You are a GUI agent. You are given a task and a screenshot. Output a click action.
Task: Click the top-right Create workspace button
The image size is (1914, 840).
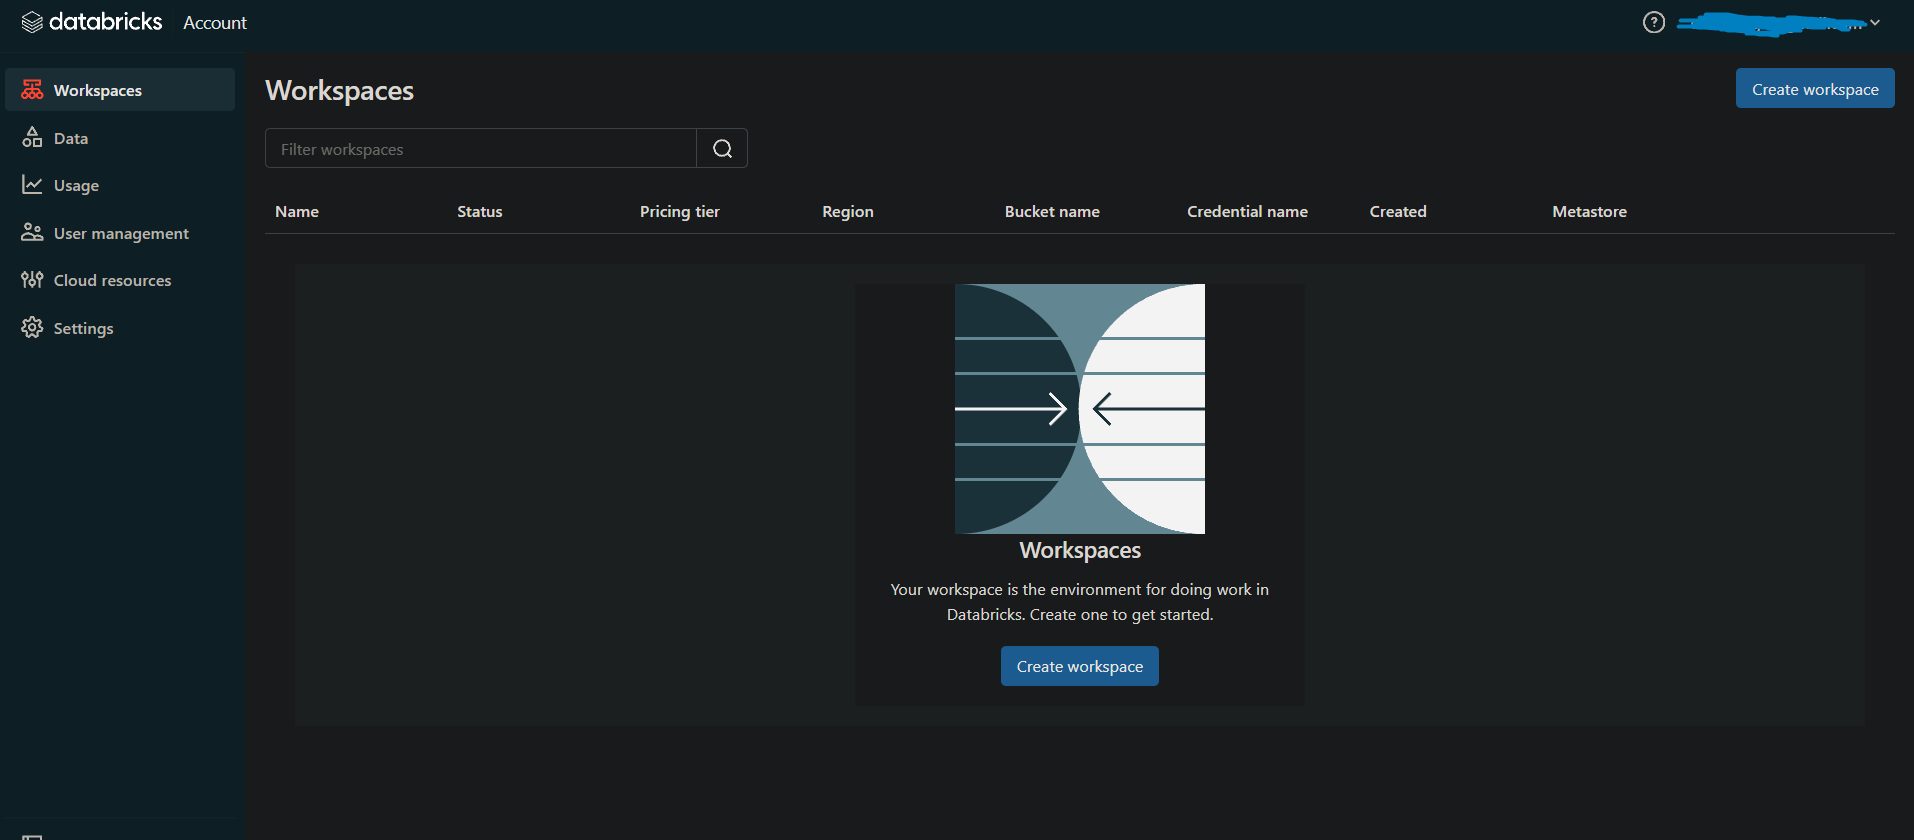point(1815,89)
